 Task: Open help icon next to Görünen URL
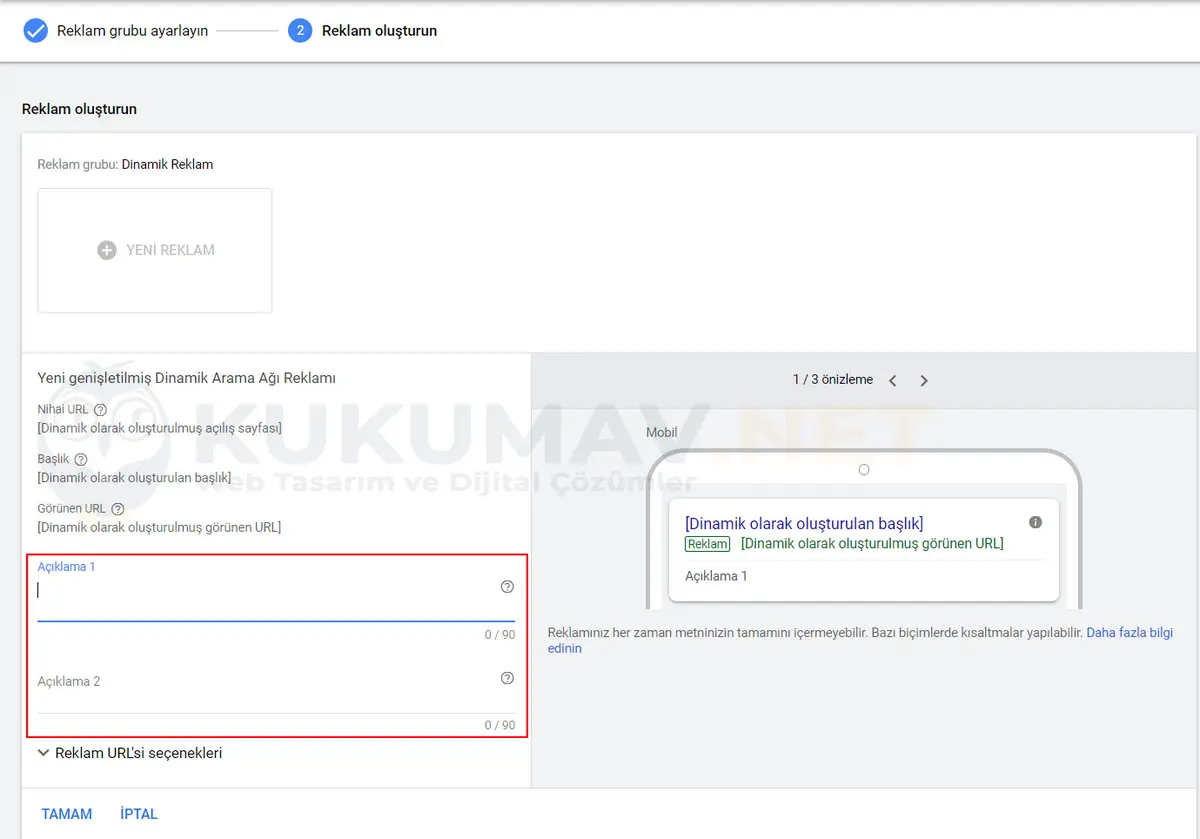(x=118, y=508)
